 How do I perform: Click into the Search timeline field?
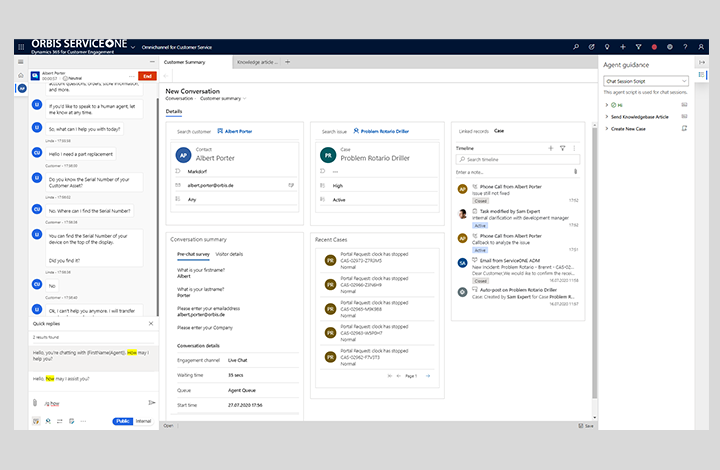click(x=518, y=159)
